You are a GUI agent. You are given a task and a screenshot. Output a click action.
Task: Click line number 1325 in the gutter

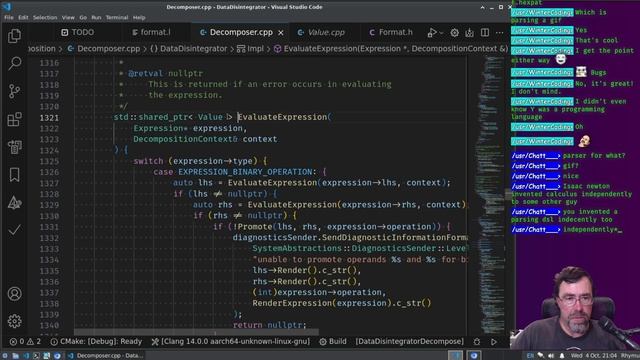(x=49, y=161)
